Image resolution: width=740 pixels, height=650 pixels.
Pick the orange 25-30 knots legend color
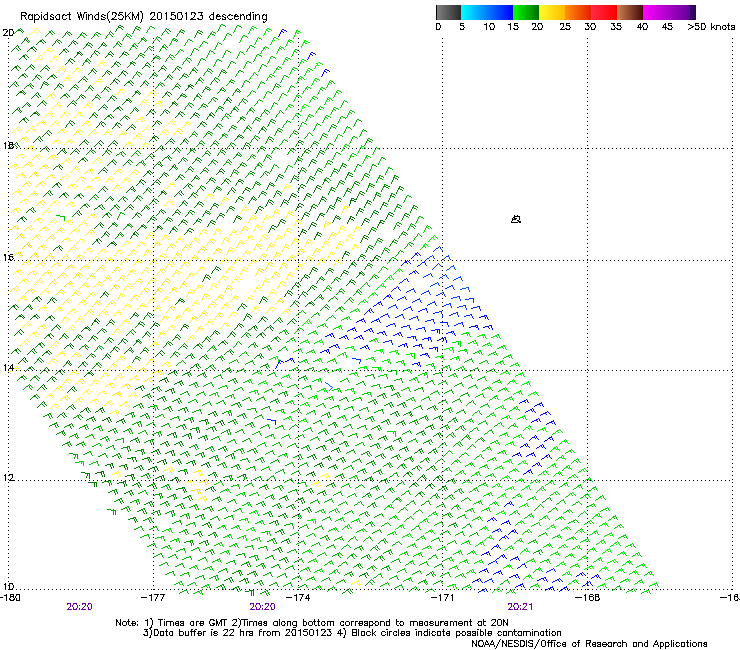578,12
